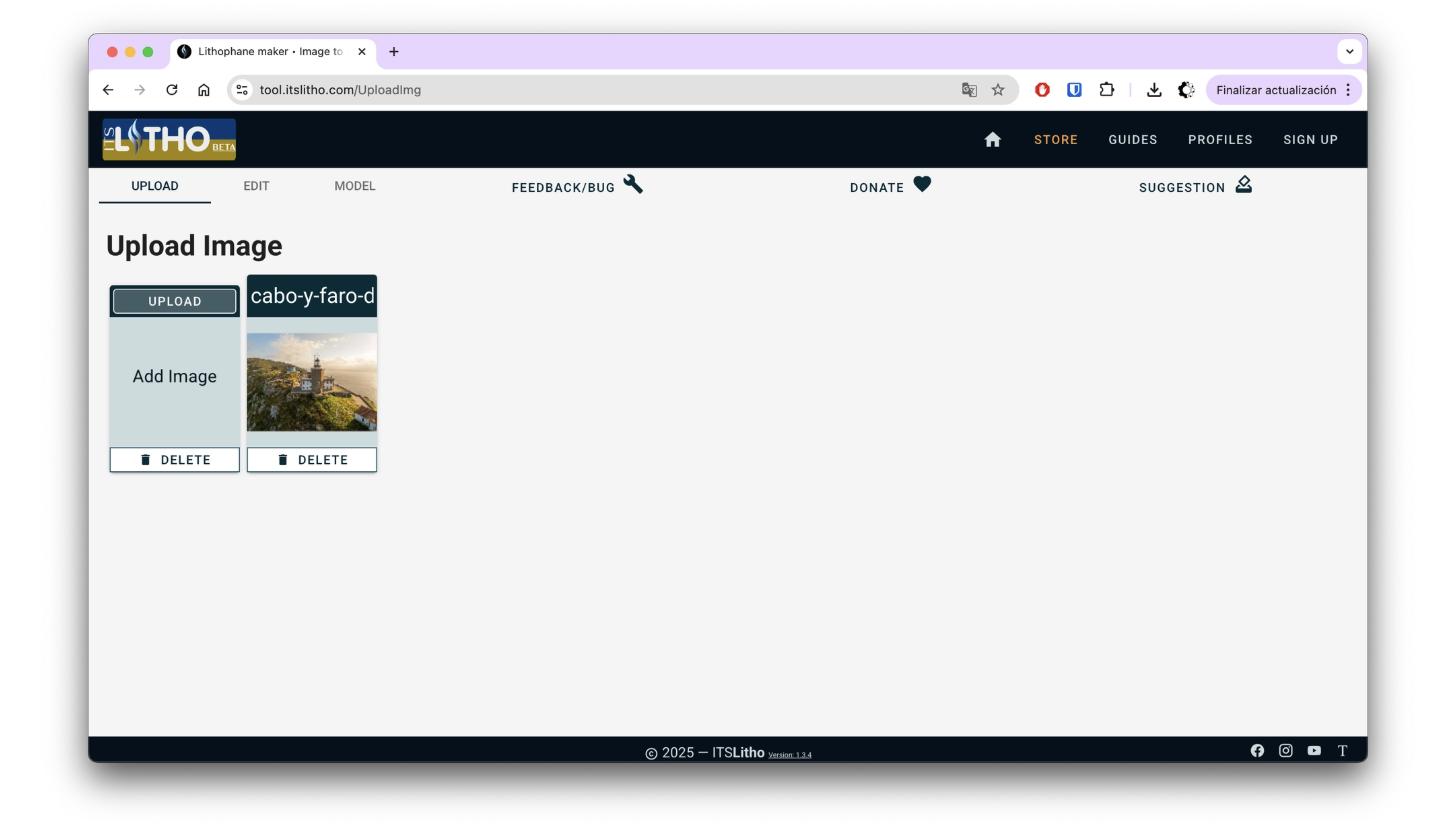Delete the empty Add Image card

click(x=175, y=460)
